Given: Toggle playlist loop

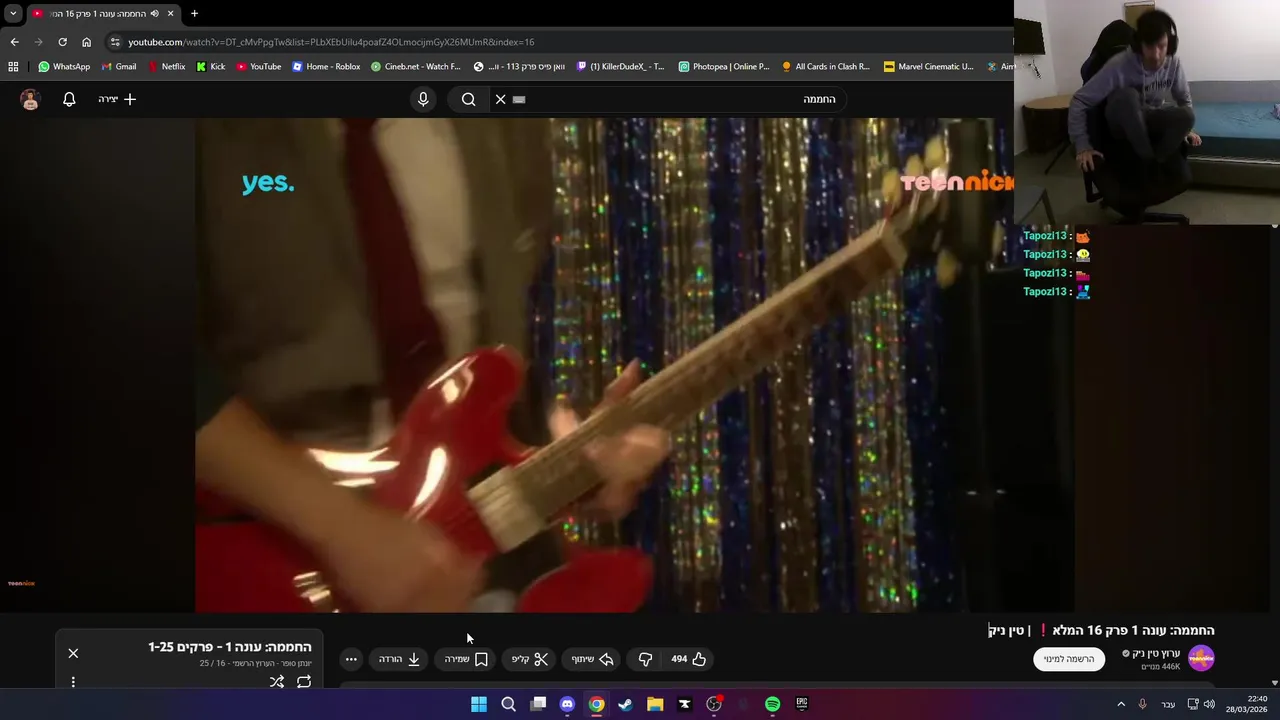Looking at the screenshot, I should [x=304, y=682].
